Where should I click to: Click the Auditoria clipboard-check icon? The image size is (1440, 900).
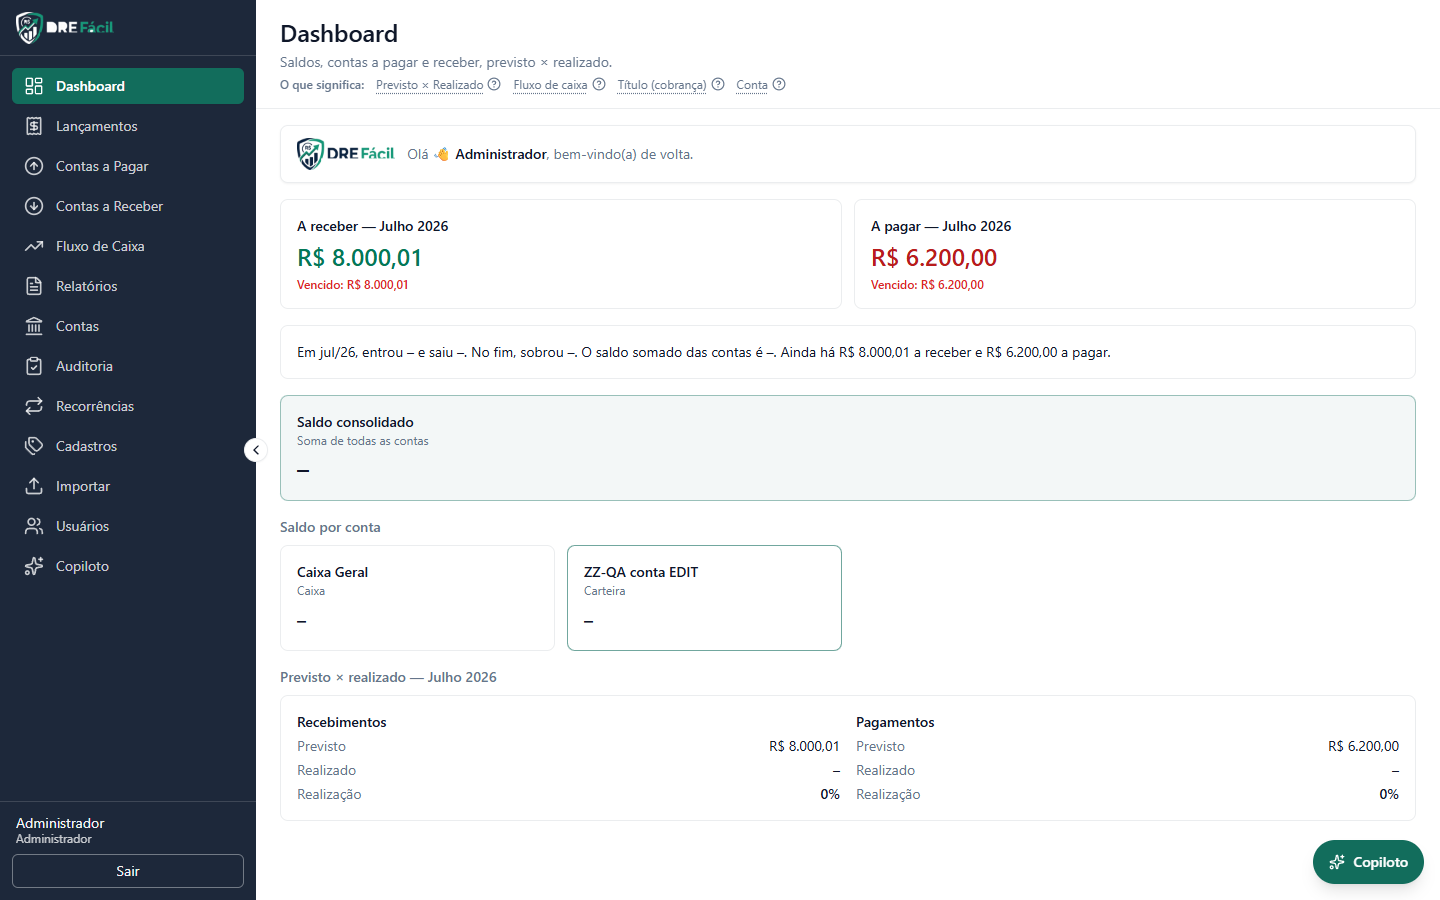click(34, 366)
